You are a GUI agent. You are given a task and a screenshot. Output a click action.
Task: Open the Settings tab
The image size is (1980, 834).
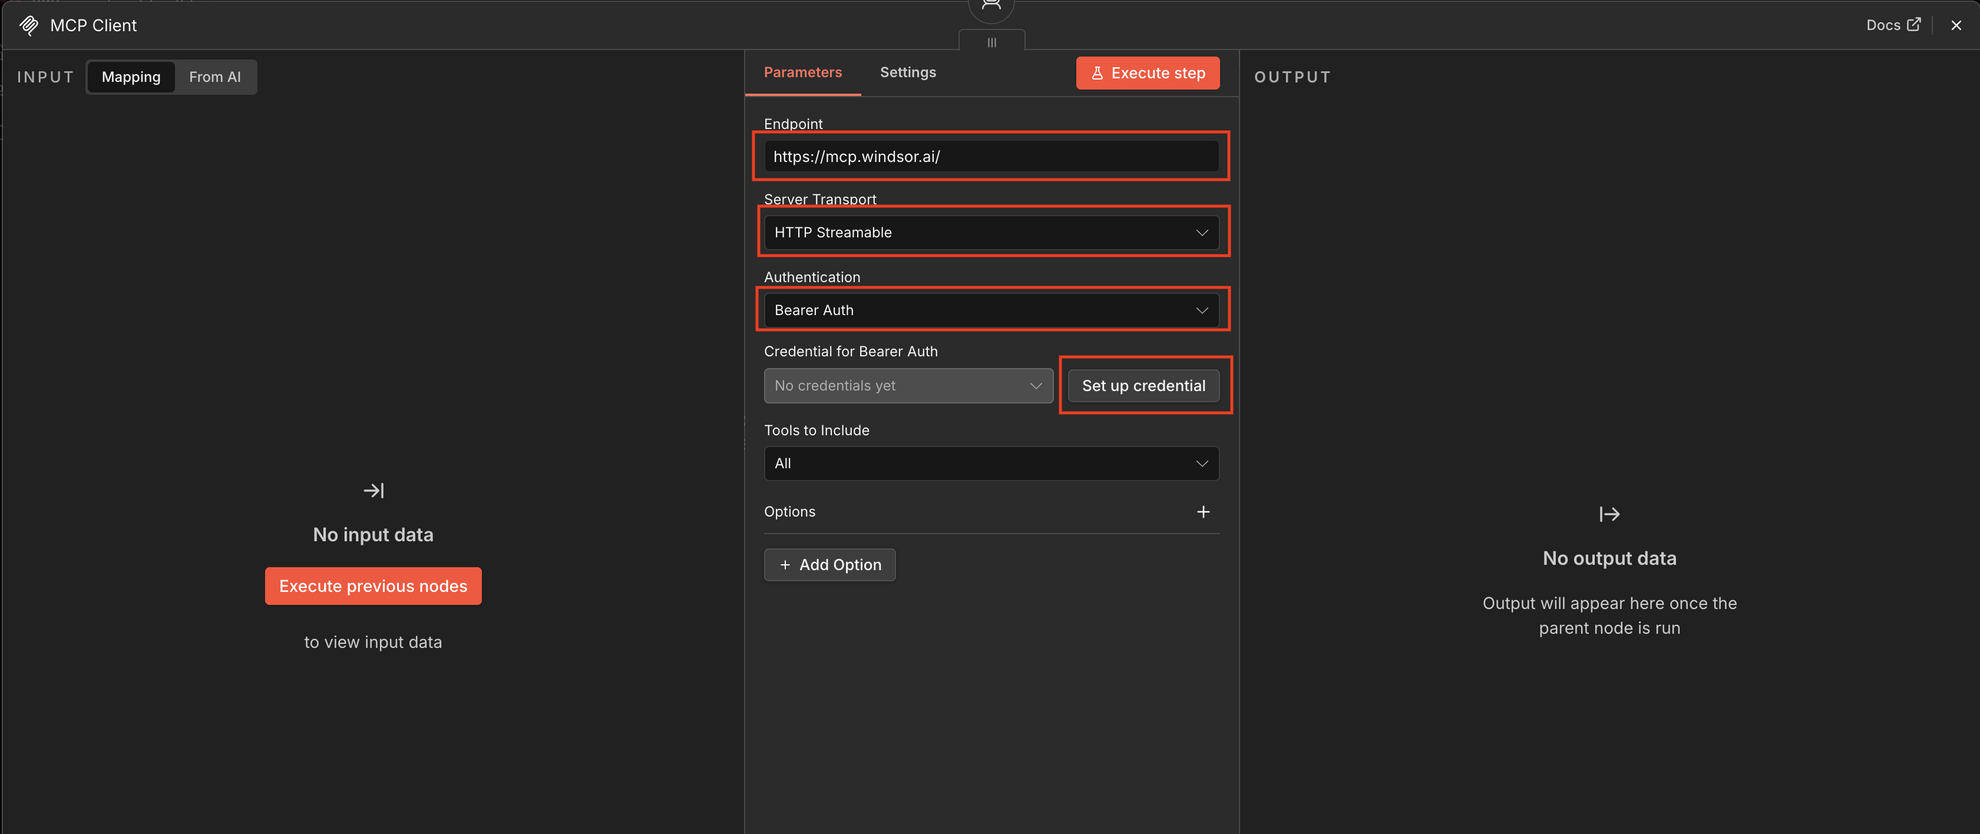pyautogui.click(x=908, y=72)
